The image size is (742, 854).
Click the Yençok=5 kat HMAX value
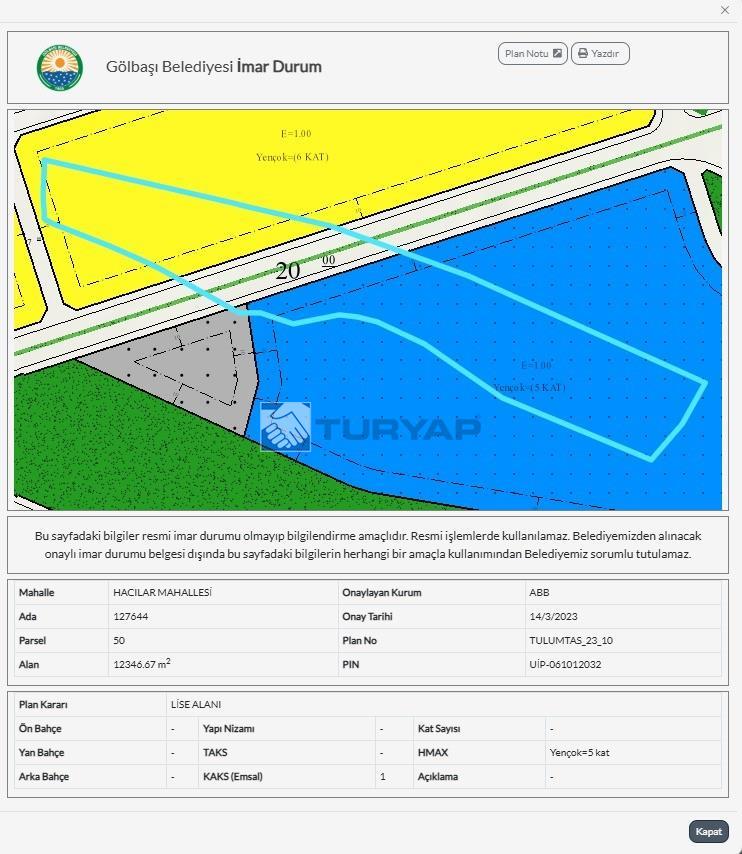(579, 753)
